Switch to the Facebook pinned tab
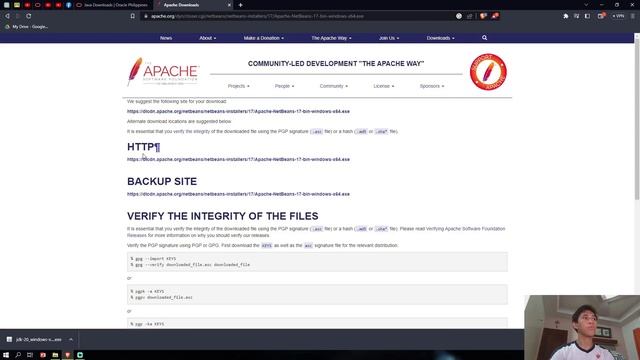Image resolution: width=640 pixels, height=360 pixels. (x=69, y=5)
